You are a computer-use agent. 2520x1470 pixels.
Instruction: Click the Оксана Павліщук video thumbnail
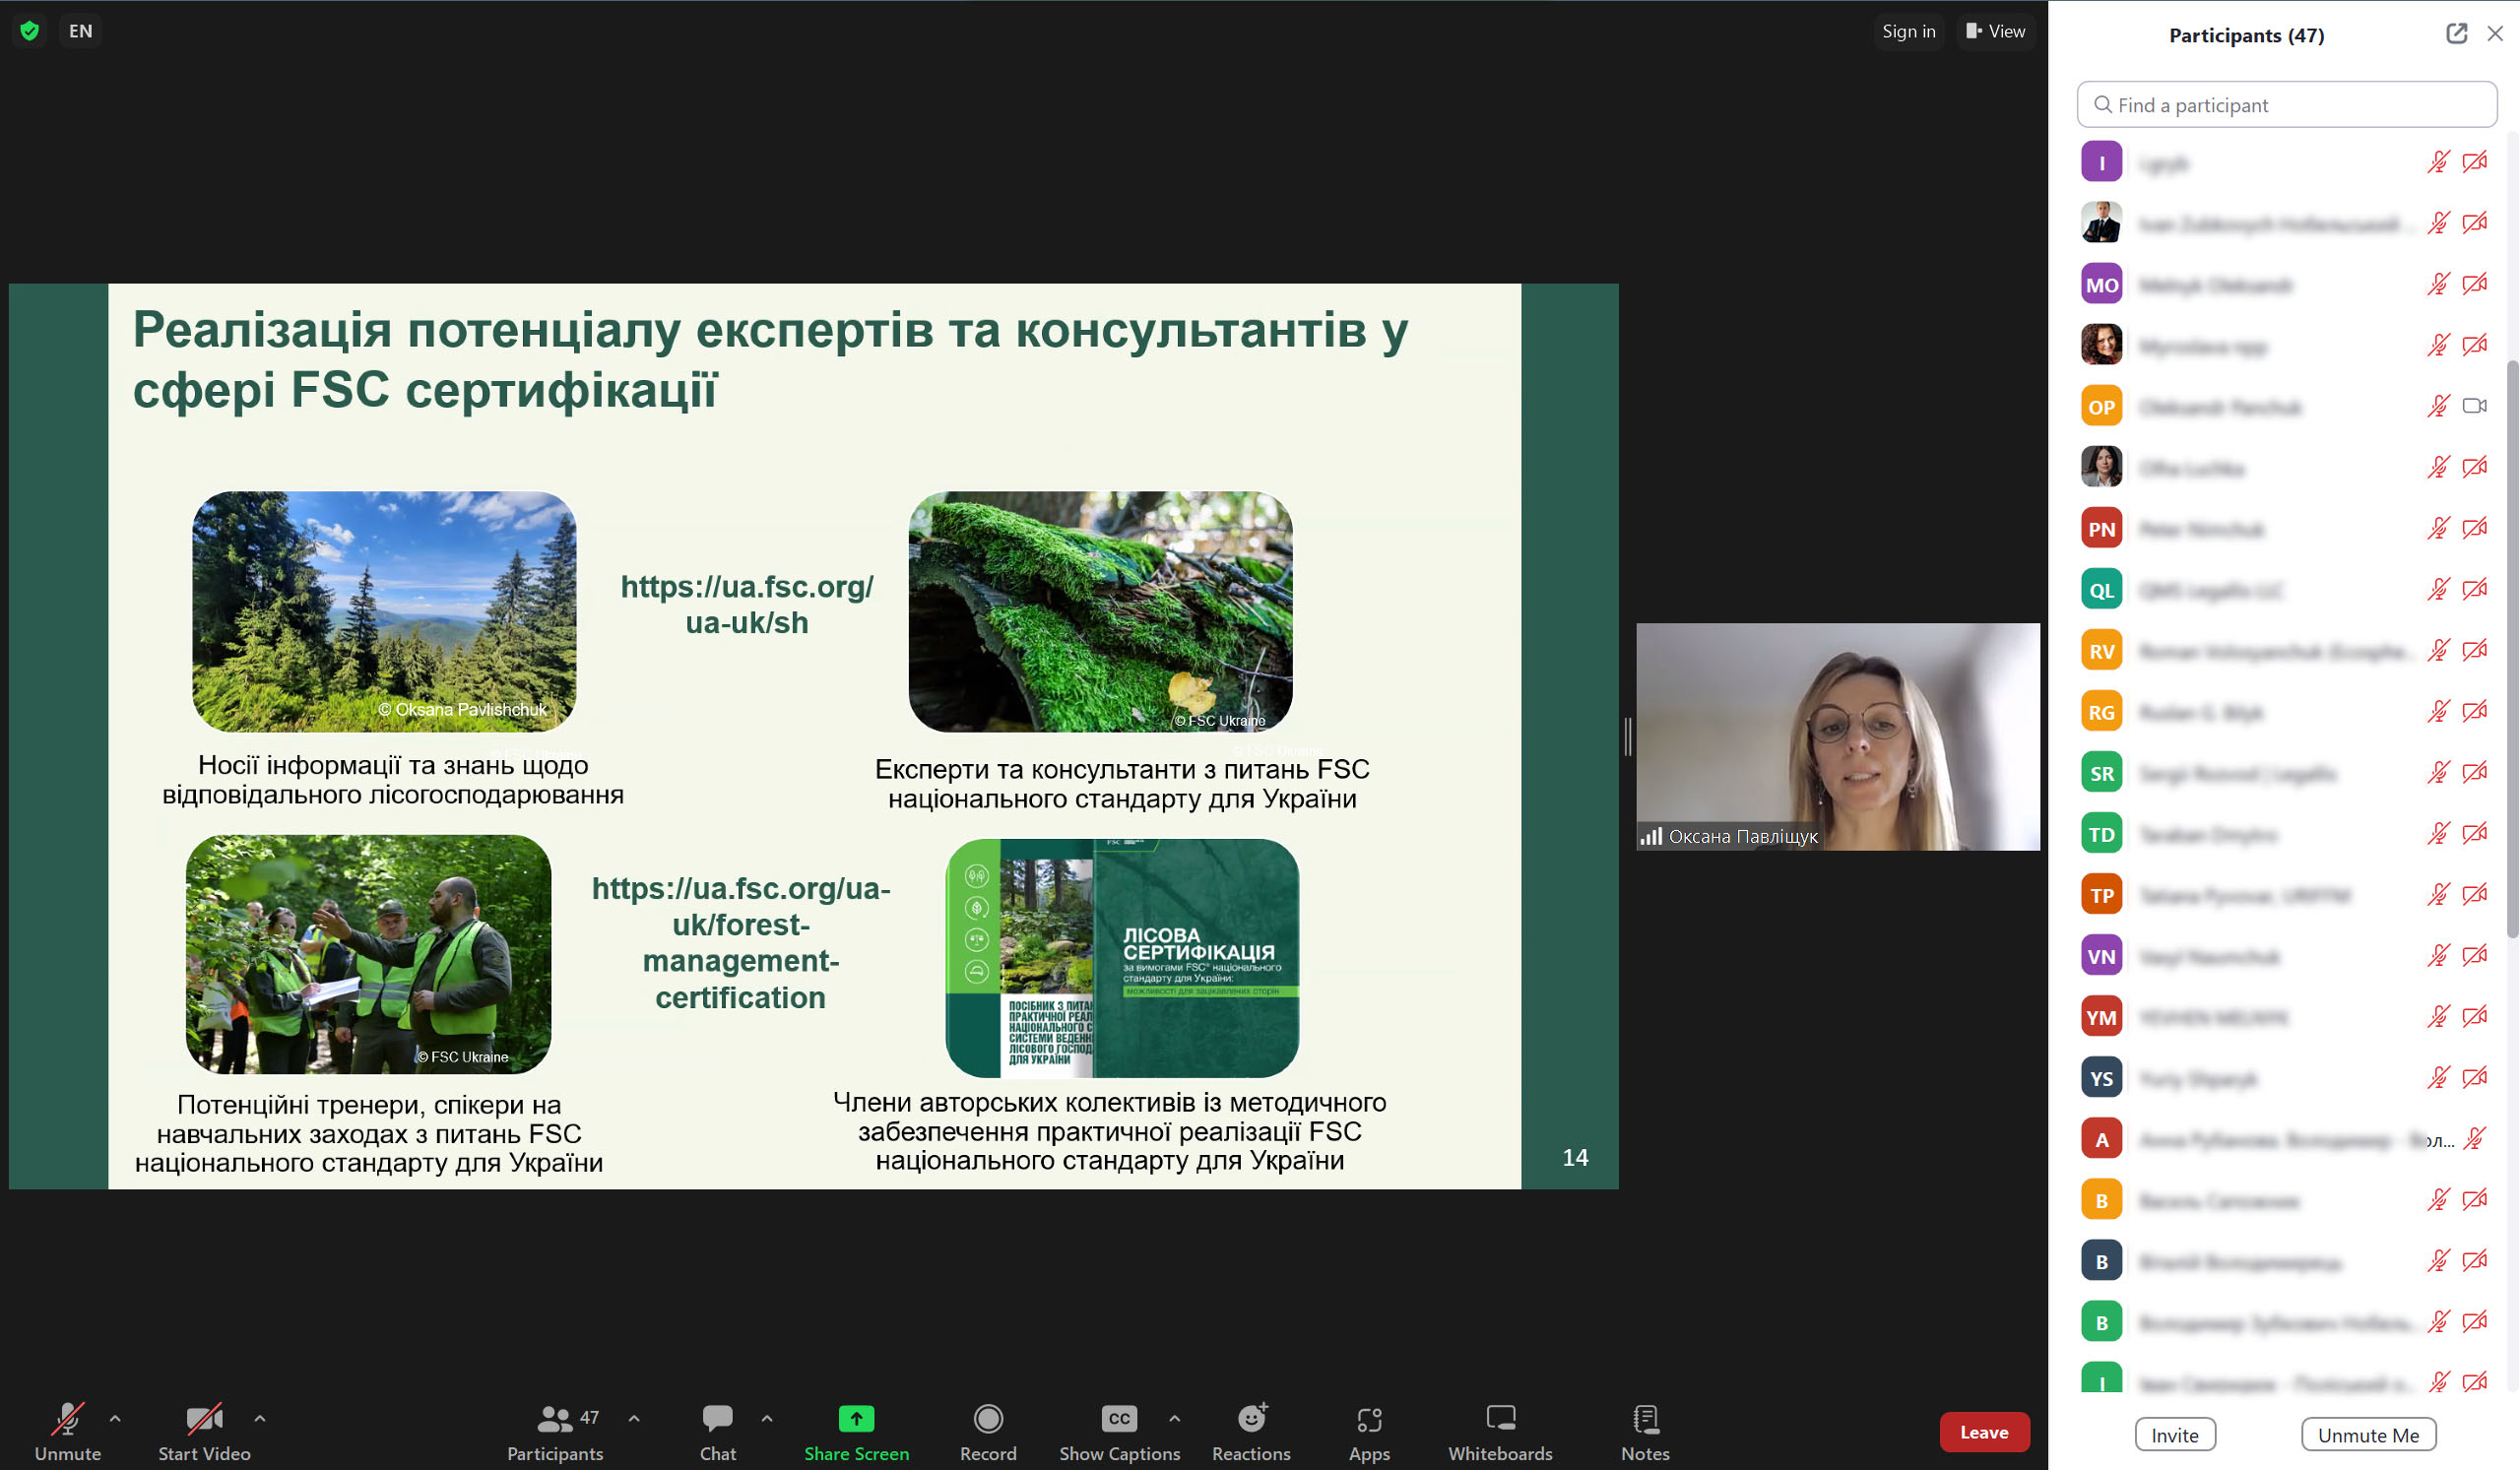point(1838,737)
